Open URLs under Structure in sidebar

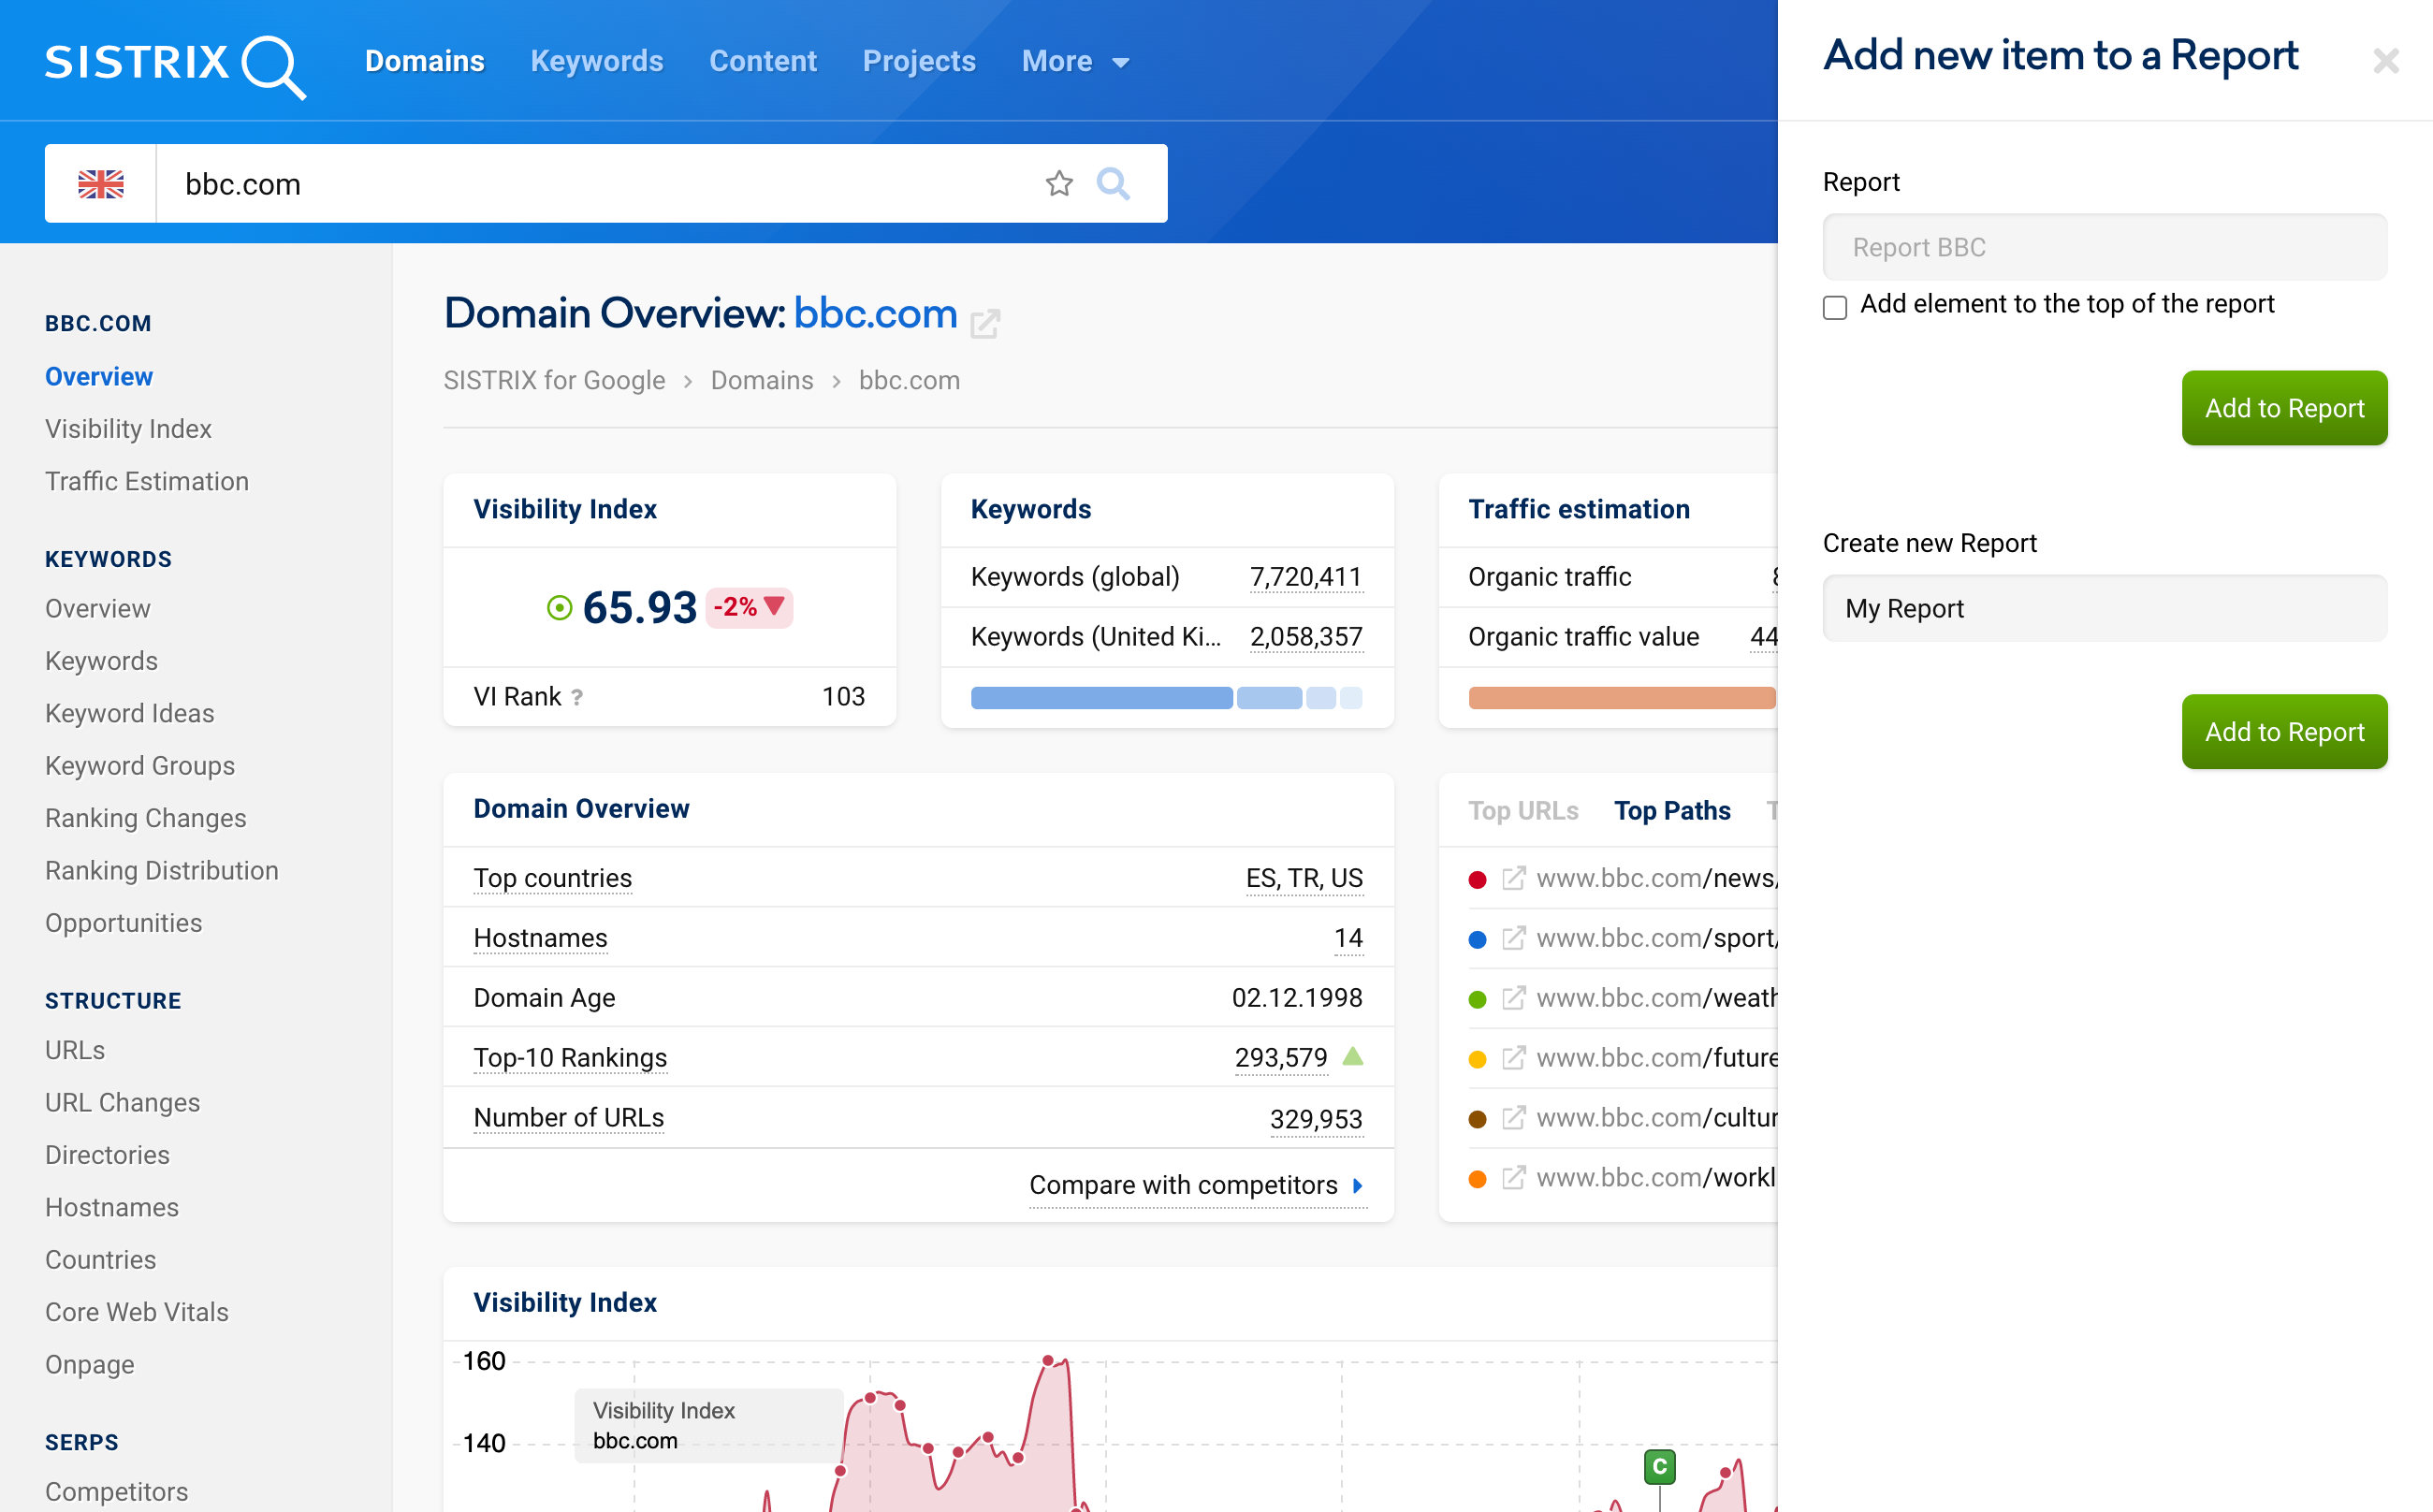click(x=75, y=1050)
